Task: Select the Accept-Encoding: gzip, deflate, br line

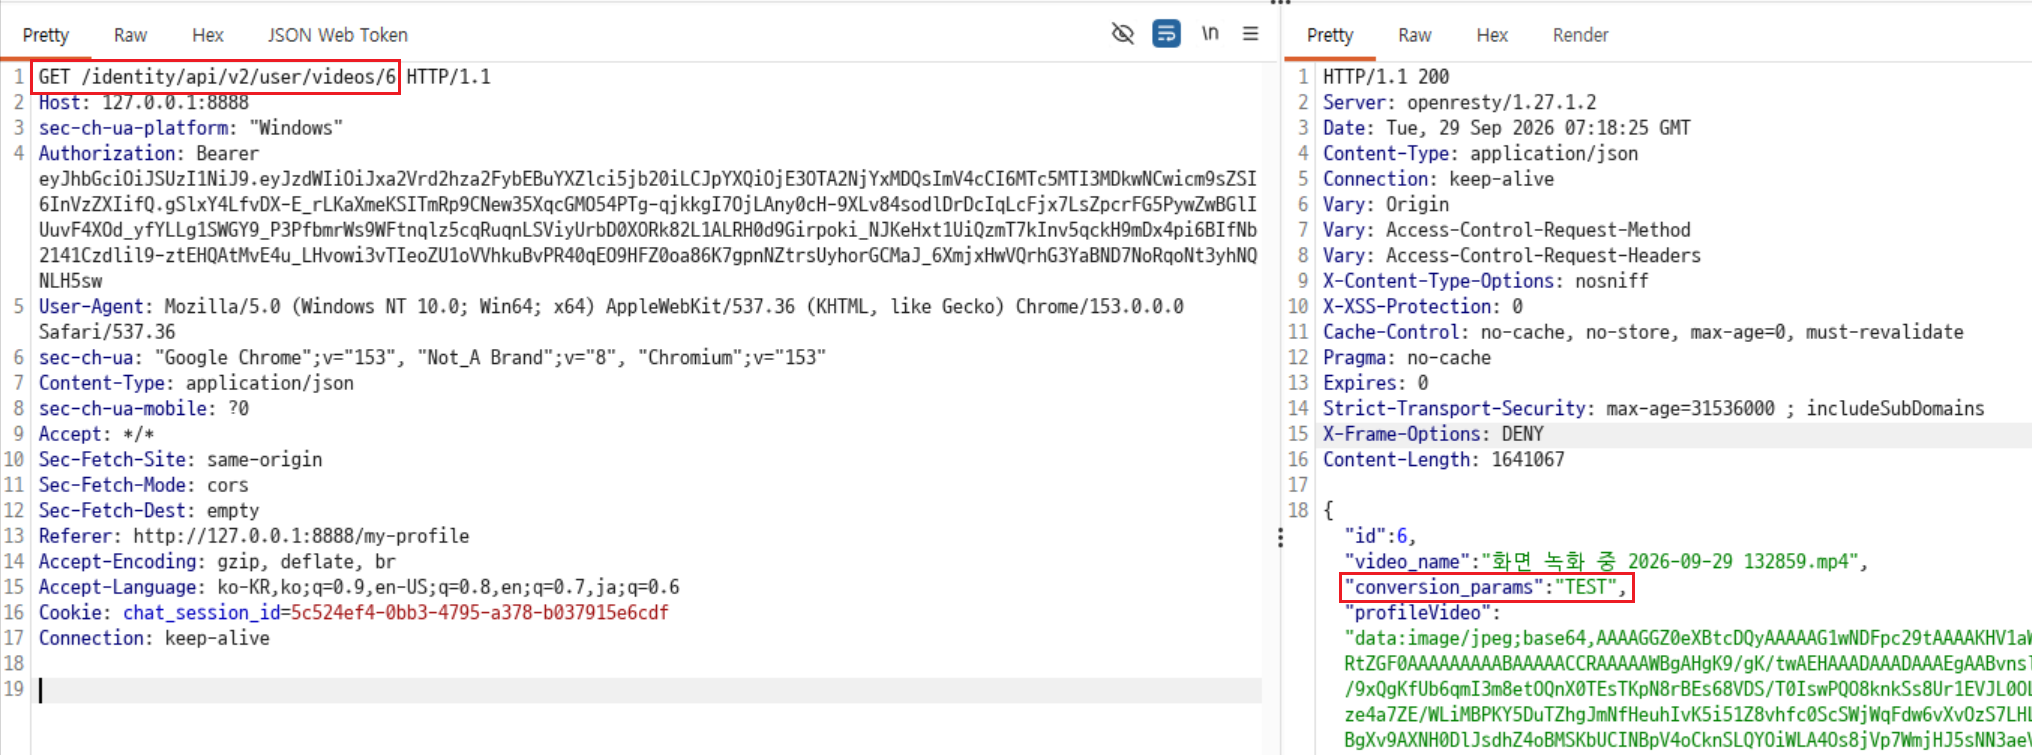Action: pos(217,561)
